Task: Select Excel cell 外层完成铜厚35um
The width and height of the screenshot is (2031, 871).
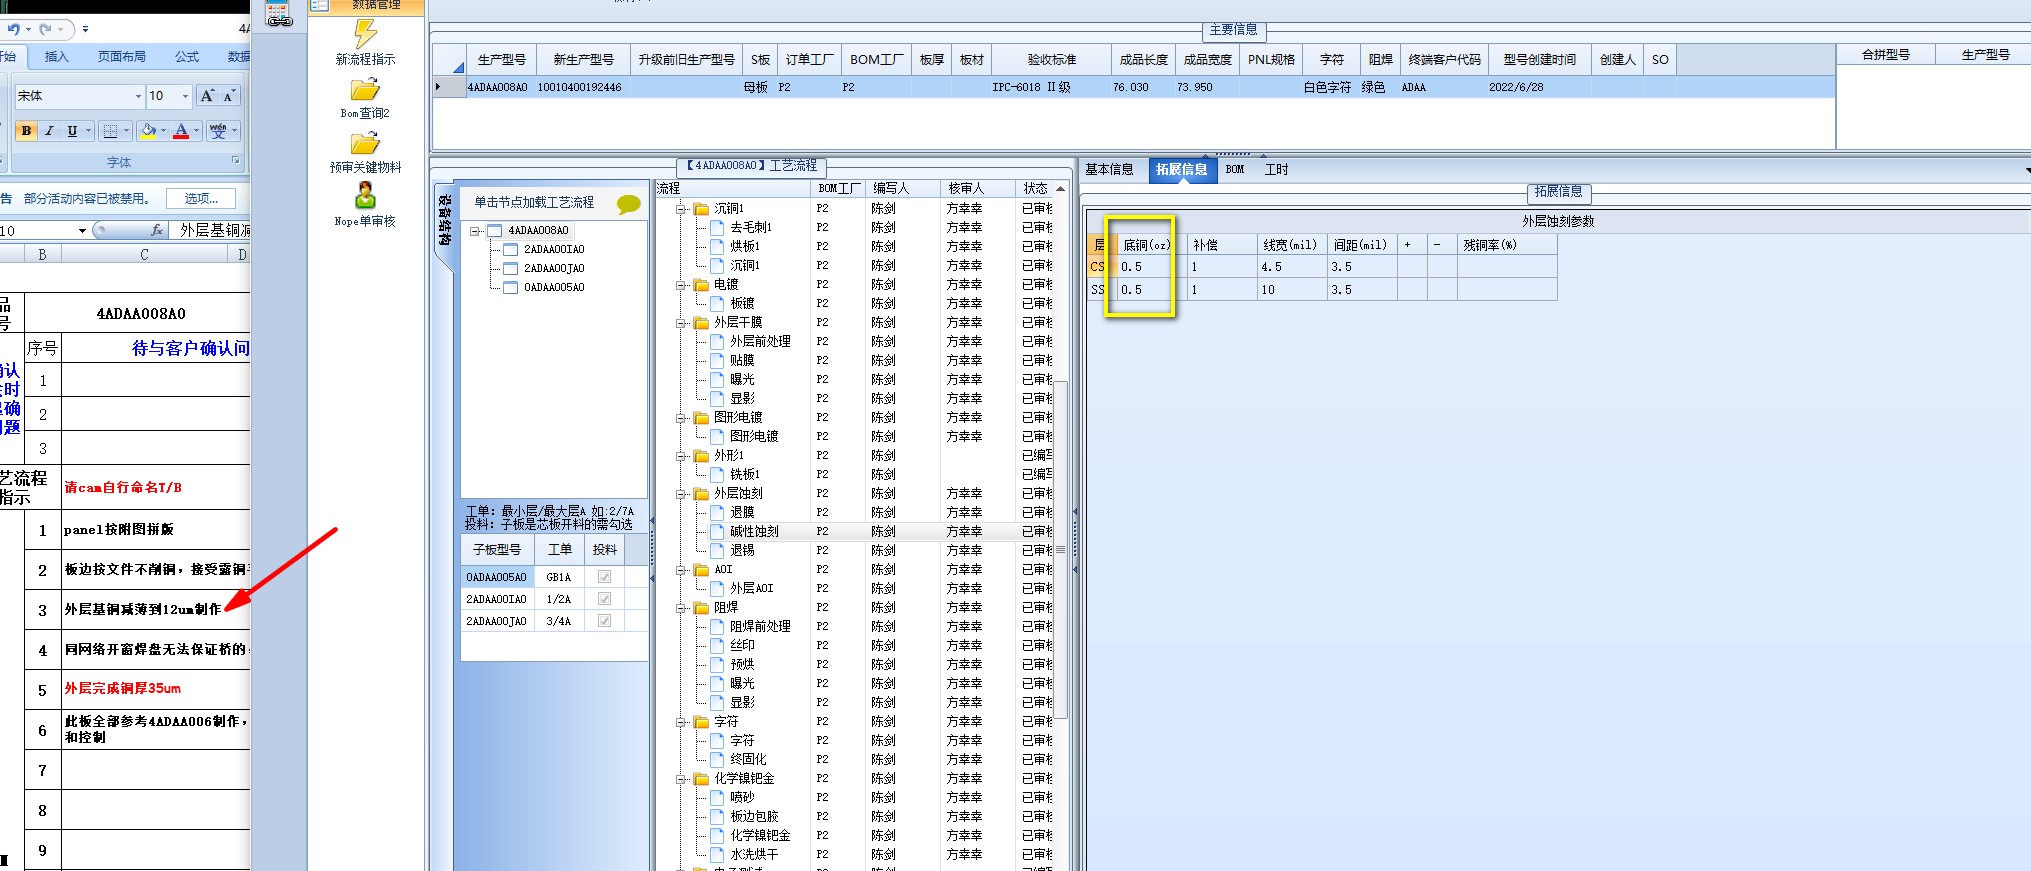Action: [156, 689]
